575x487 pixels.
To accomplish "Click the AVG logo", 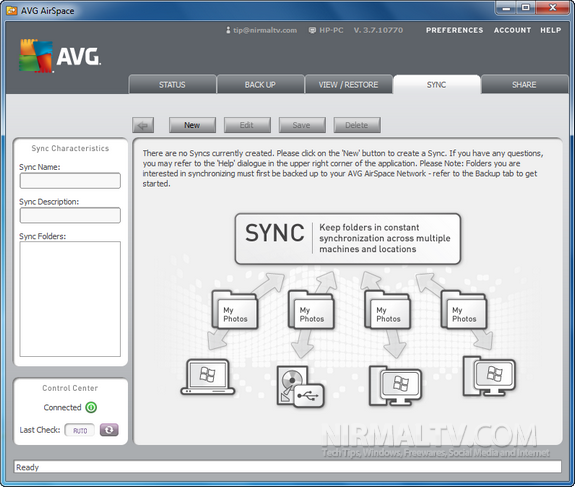I will (x=60, y=56).
